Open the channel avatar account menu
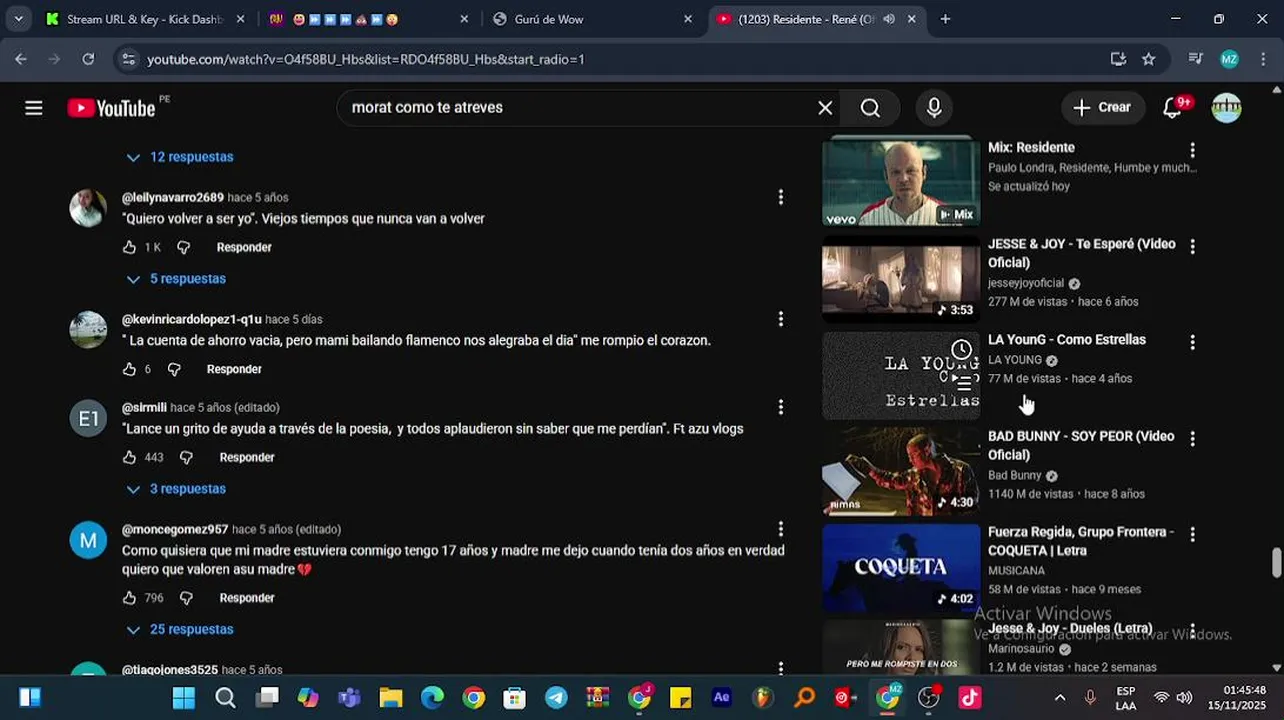Image resolution: width=1284 pixels, height=720 pixels. pyautogui.click(x=1226, y=108)
